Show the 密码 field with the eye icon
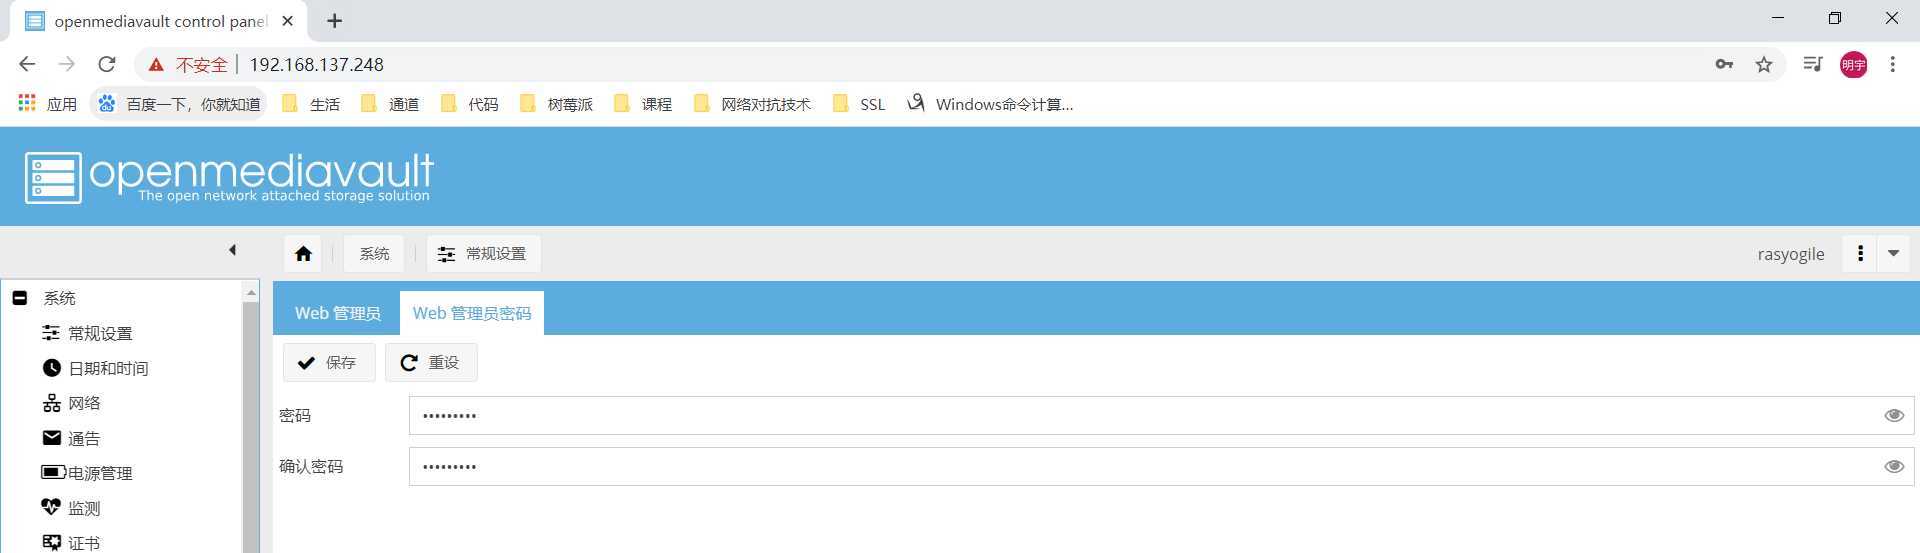 [x=1894, y=415]
